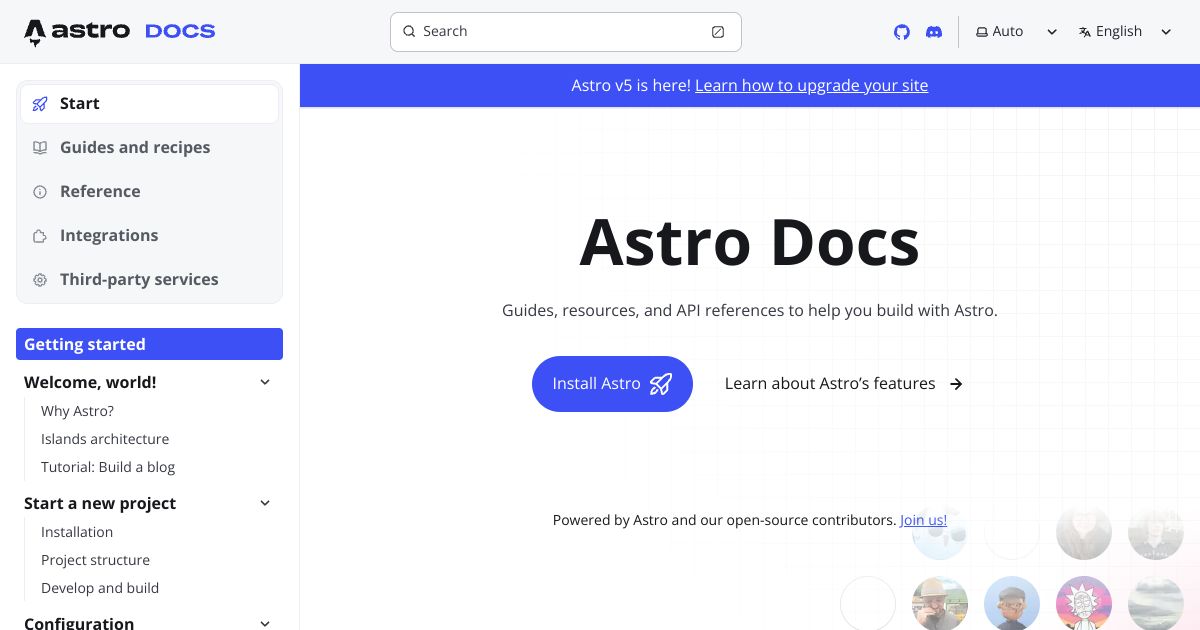Viewport: 1200px width, 630px height.
Task: Click the DOCS text in the header
Action: pos(180,32)
